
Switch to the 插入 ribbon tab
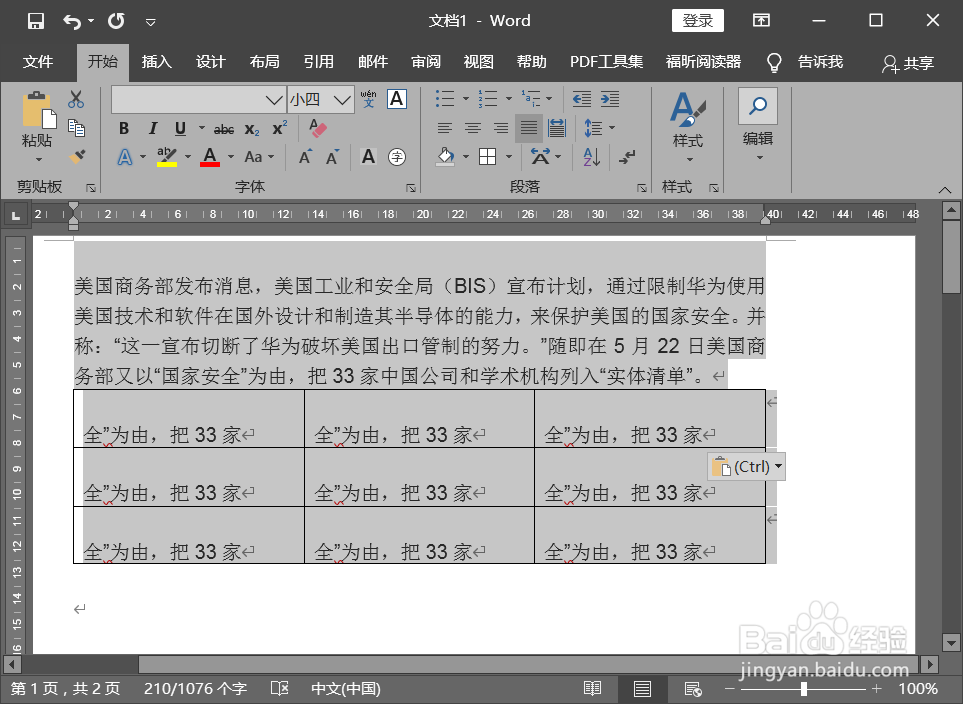(156, 62)
